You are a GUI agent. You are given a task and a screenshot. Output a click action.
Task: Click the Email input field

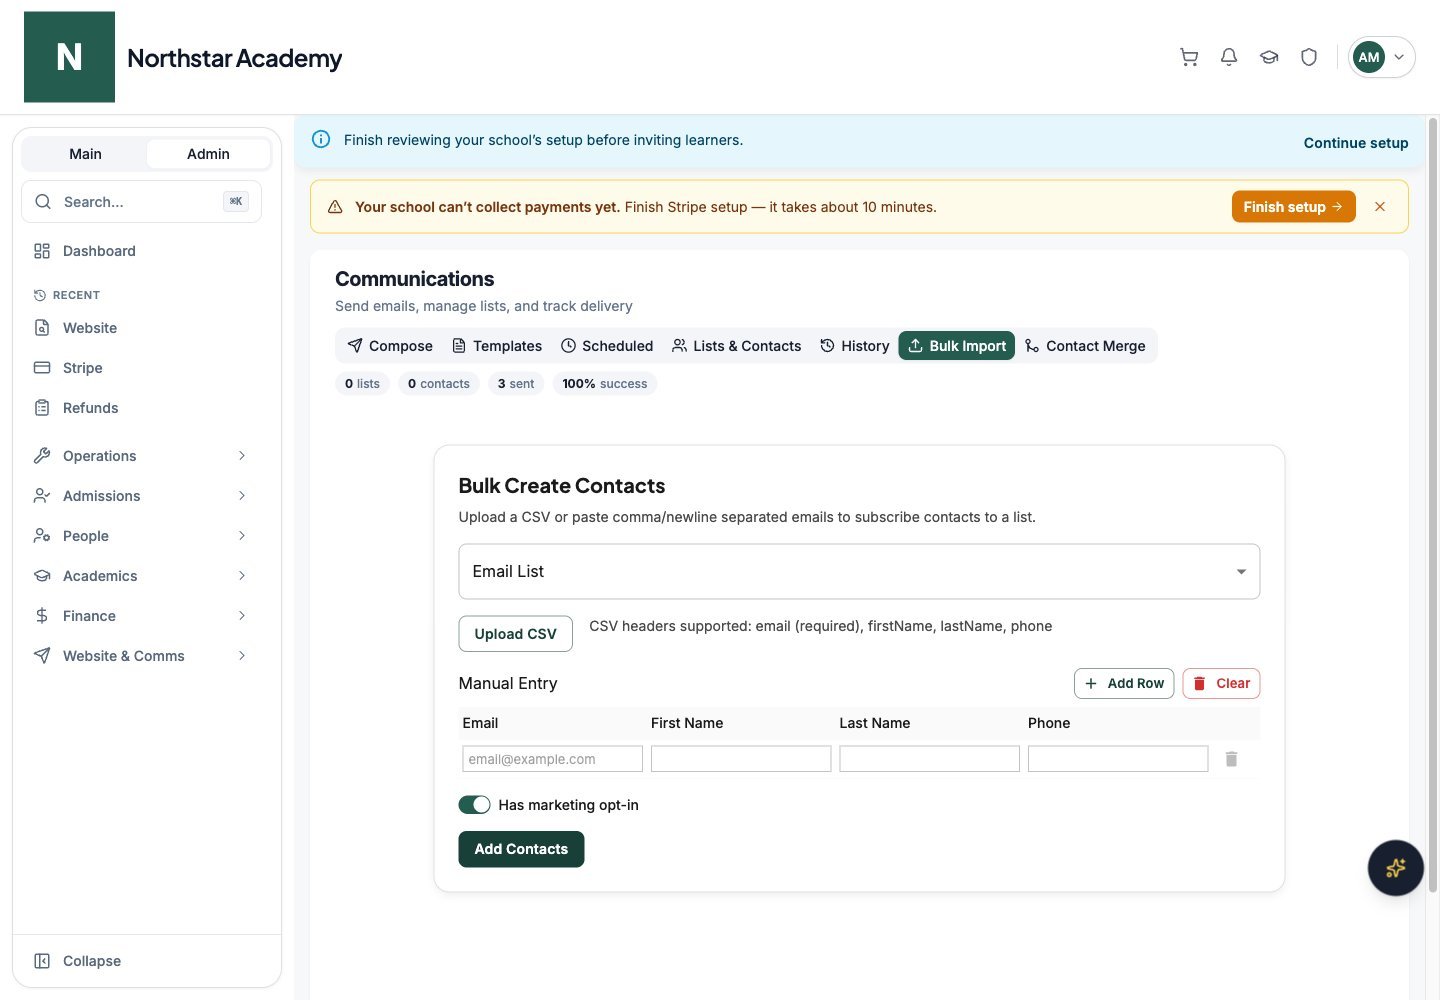tap(552, 759)
